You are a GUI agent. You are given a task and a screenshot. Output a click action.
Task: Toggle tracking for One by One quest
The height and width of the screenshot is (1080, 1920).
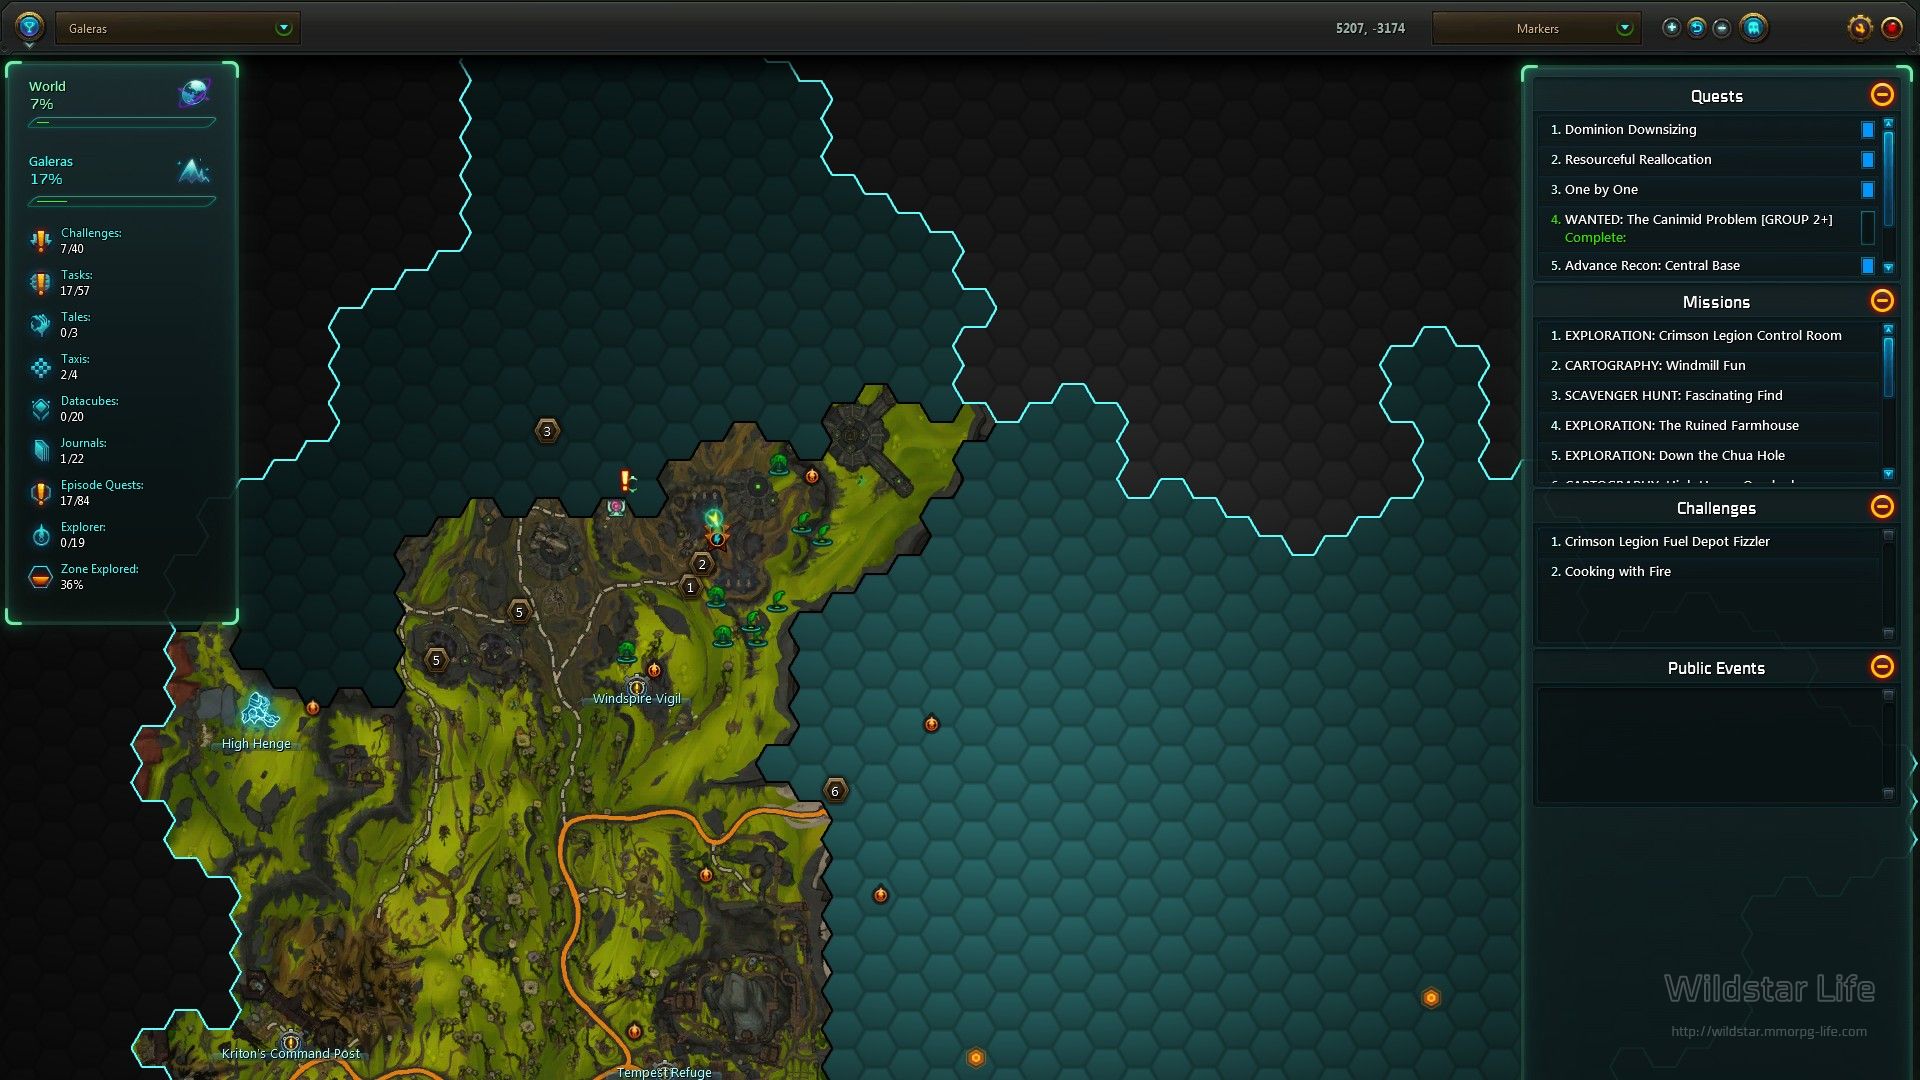tap(1867, 190)
